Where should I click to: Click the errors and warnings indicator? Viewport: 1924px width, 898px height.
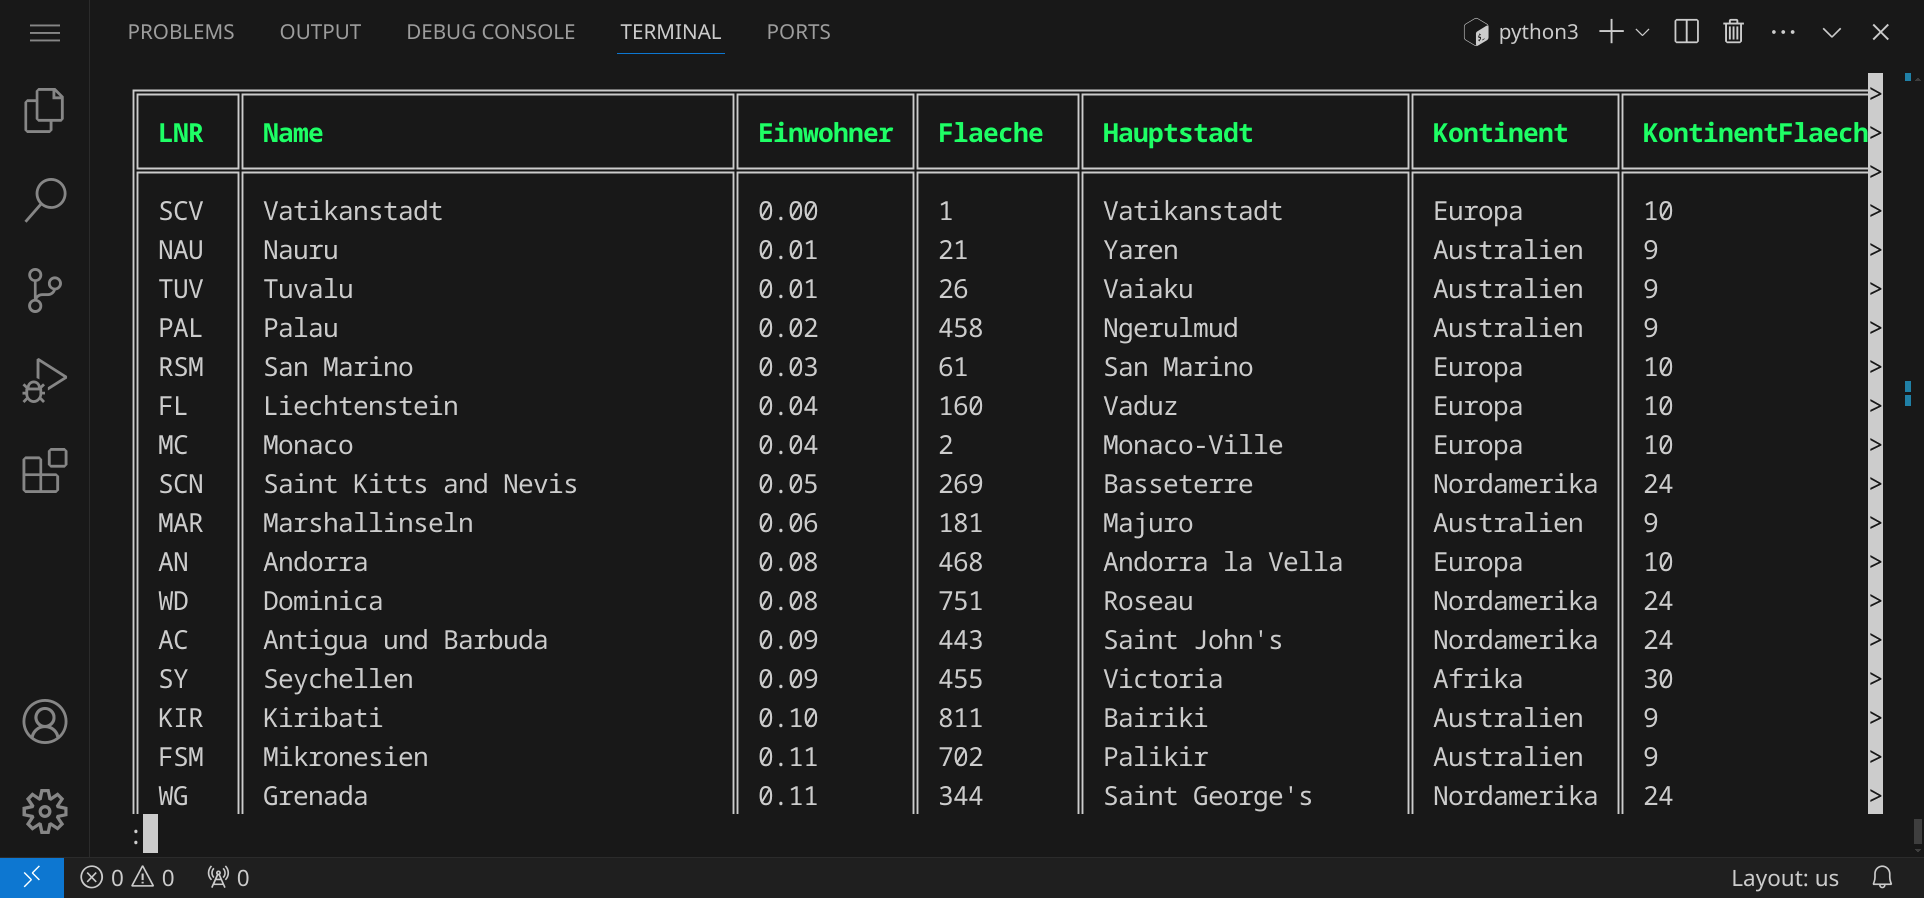click(127, 878)
